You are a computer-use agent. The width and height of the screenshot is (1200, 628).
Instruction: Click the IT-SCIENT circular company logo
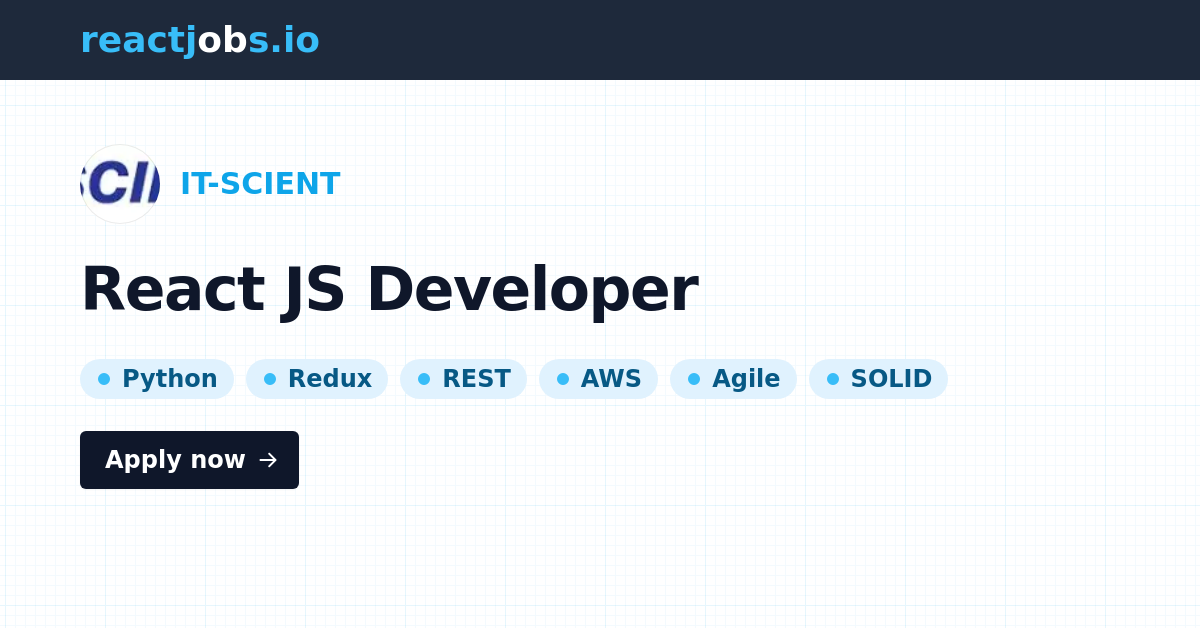coord(119,183)
